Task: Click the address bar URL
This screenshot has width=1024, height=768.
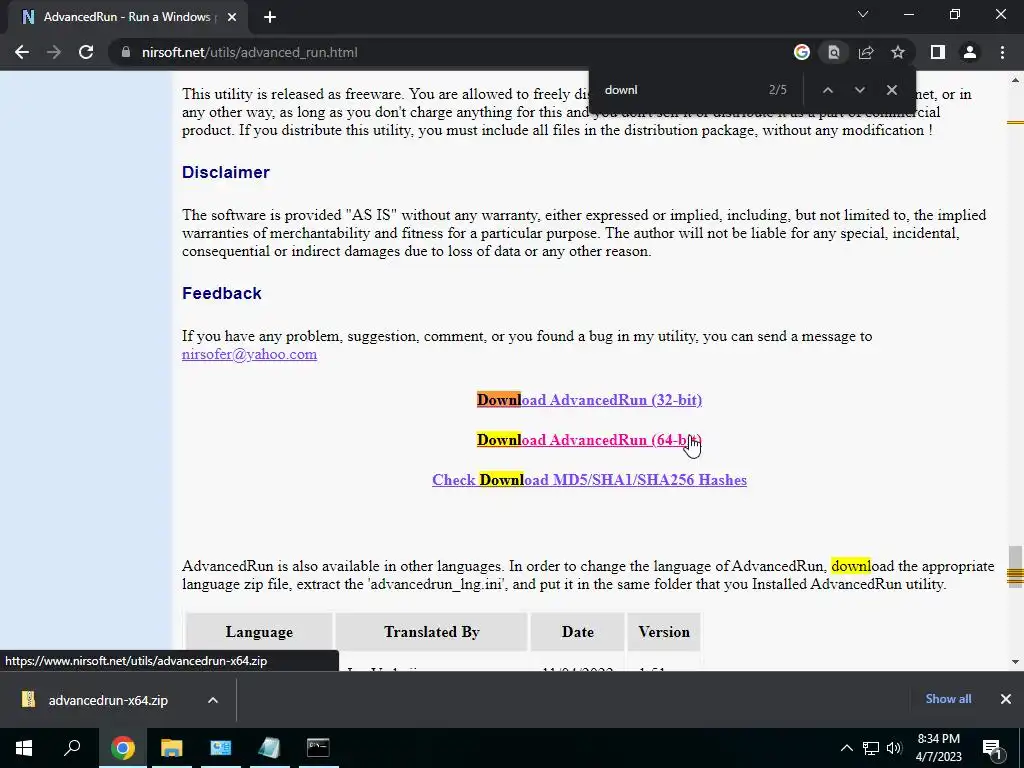Action: tap(249, 52)
